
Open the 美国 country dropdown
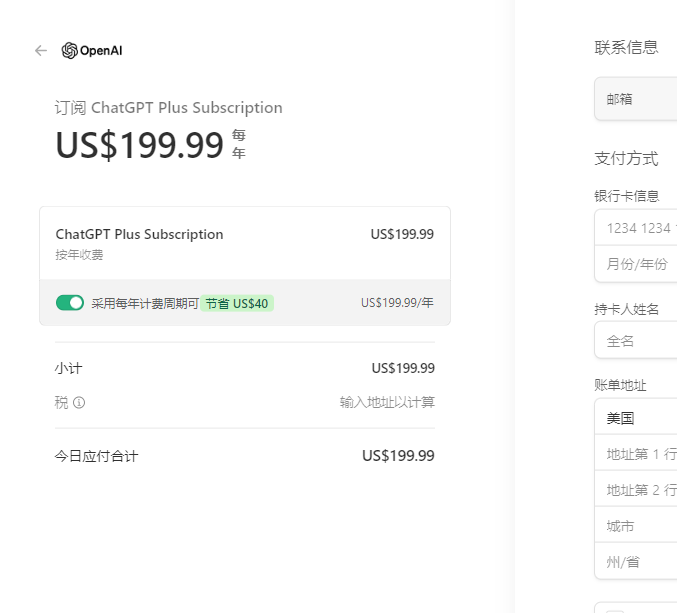636,417
